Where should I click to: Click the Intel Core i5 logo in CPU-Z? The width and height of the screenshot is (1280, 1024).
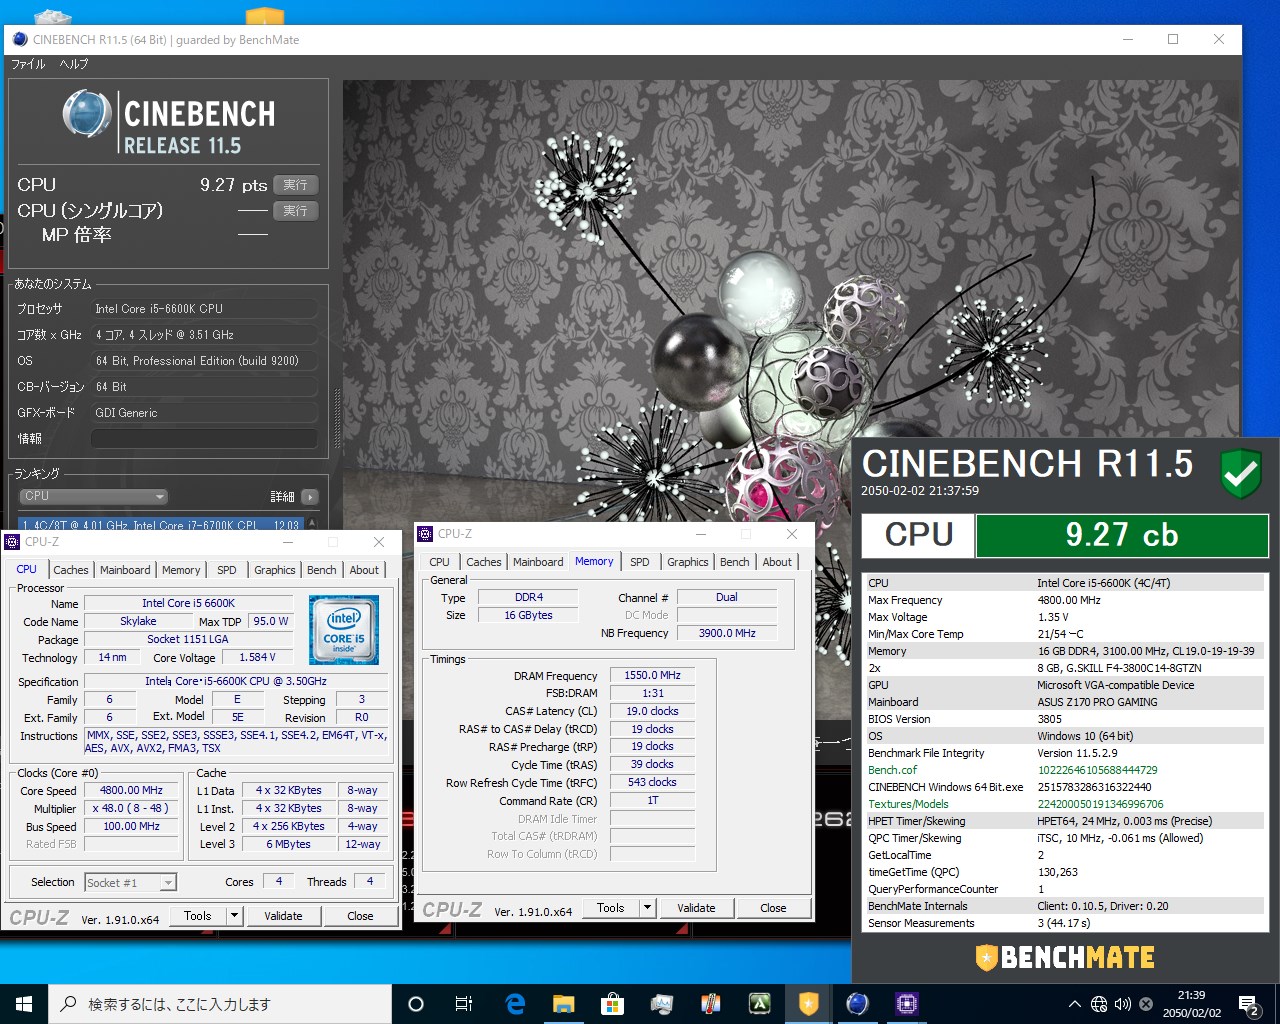tap(344, 629)
